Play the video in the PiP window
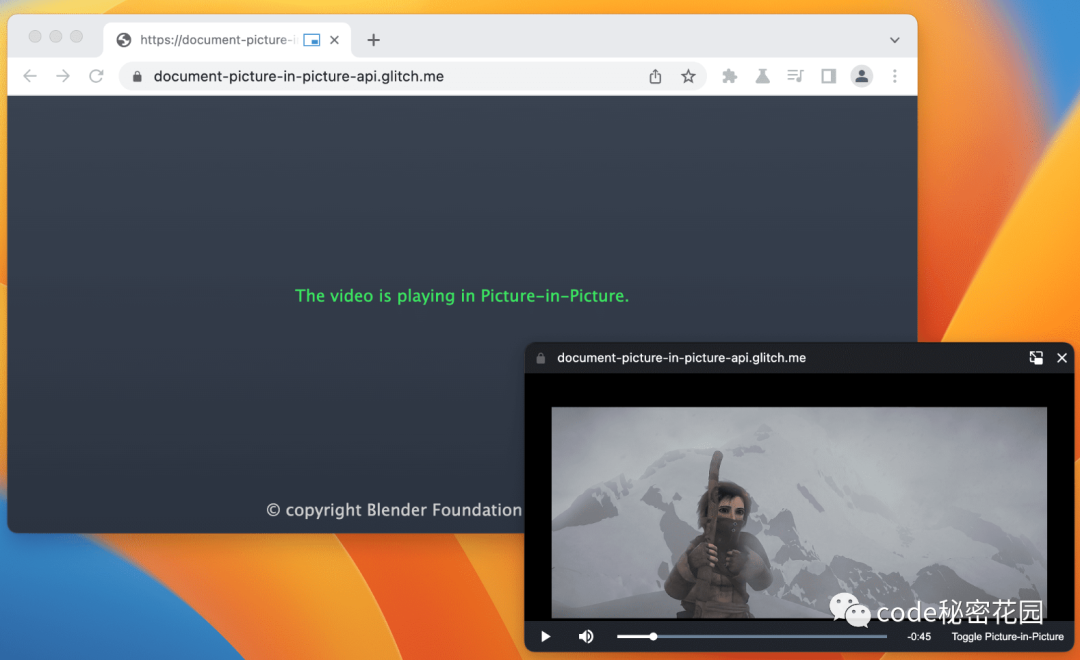1080x660 pixels. click(546, 637)
